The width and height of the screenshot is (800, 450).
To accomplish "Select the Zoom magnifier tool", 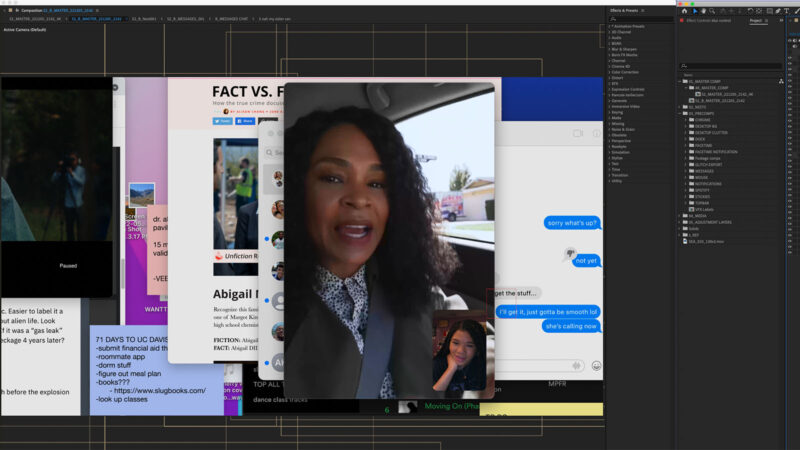I will point(711,11).
